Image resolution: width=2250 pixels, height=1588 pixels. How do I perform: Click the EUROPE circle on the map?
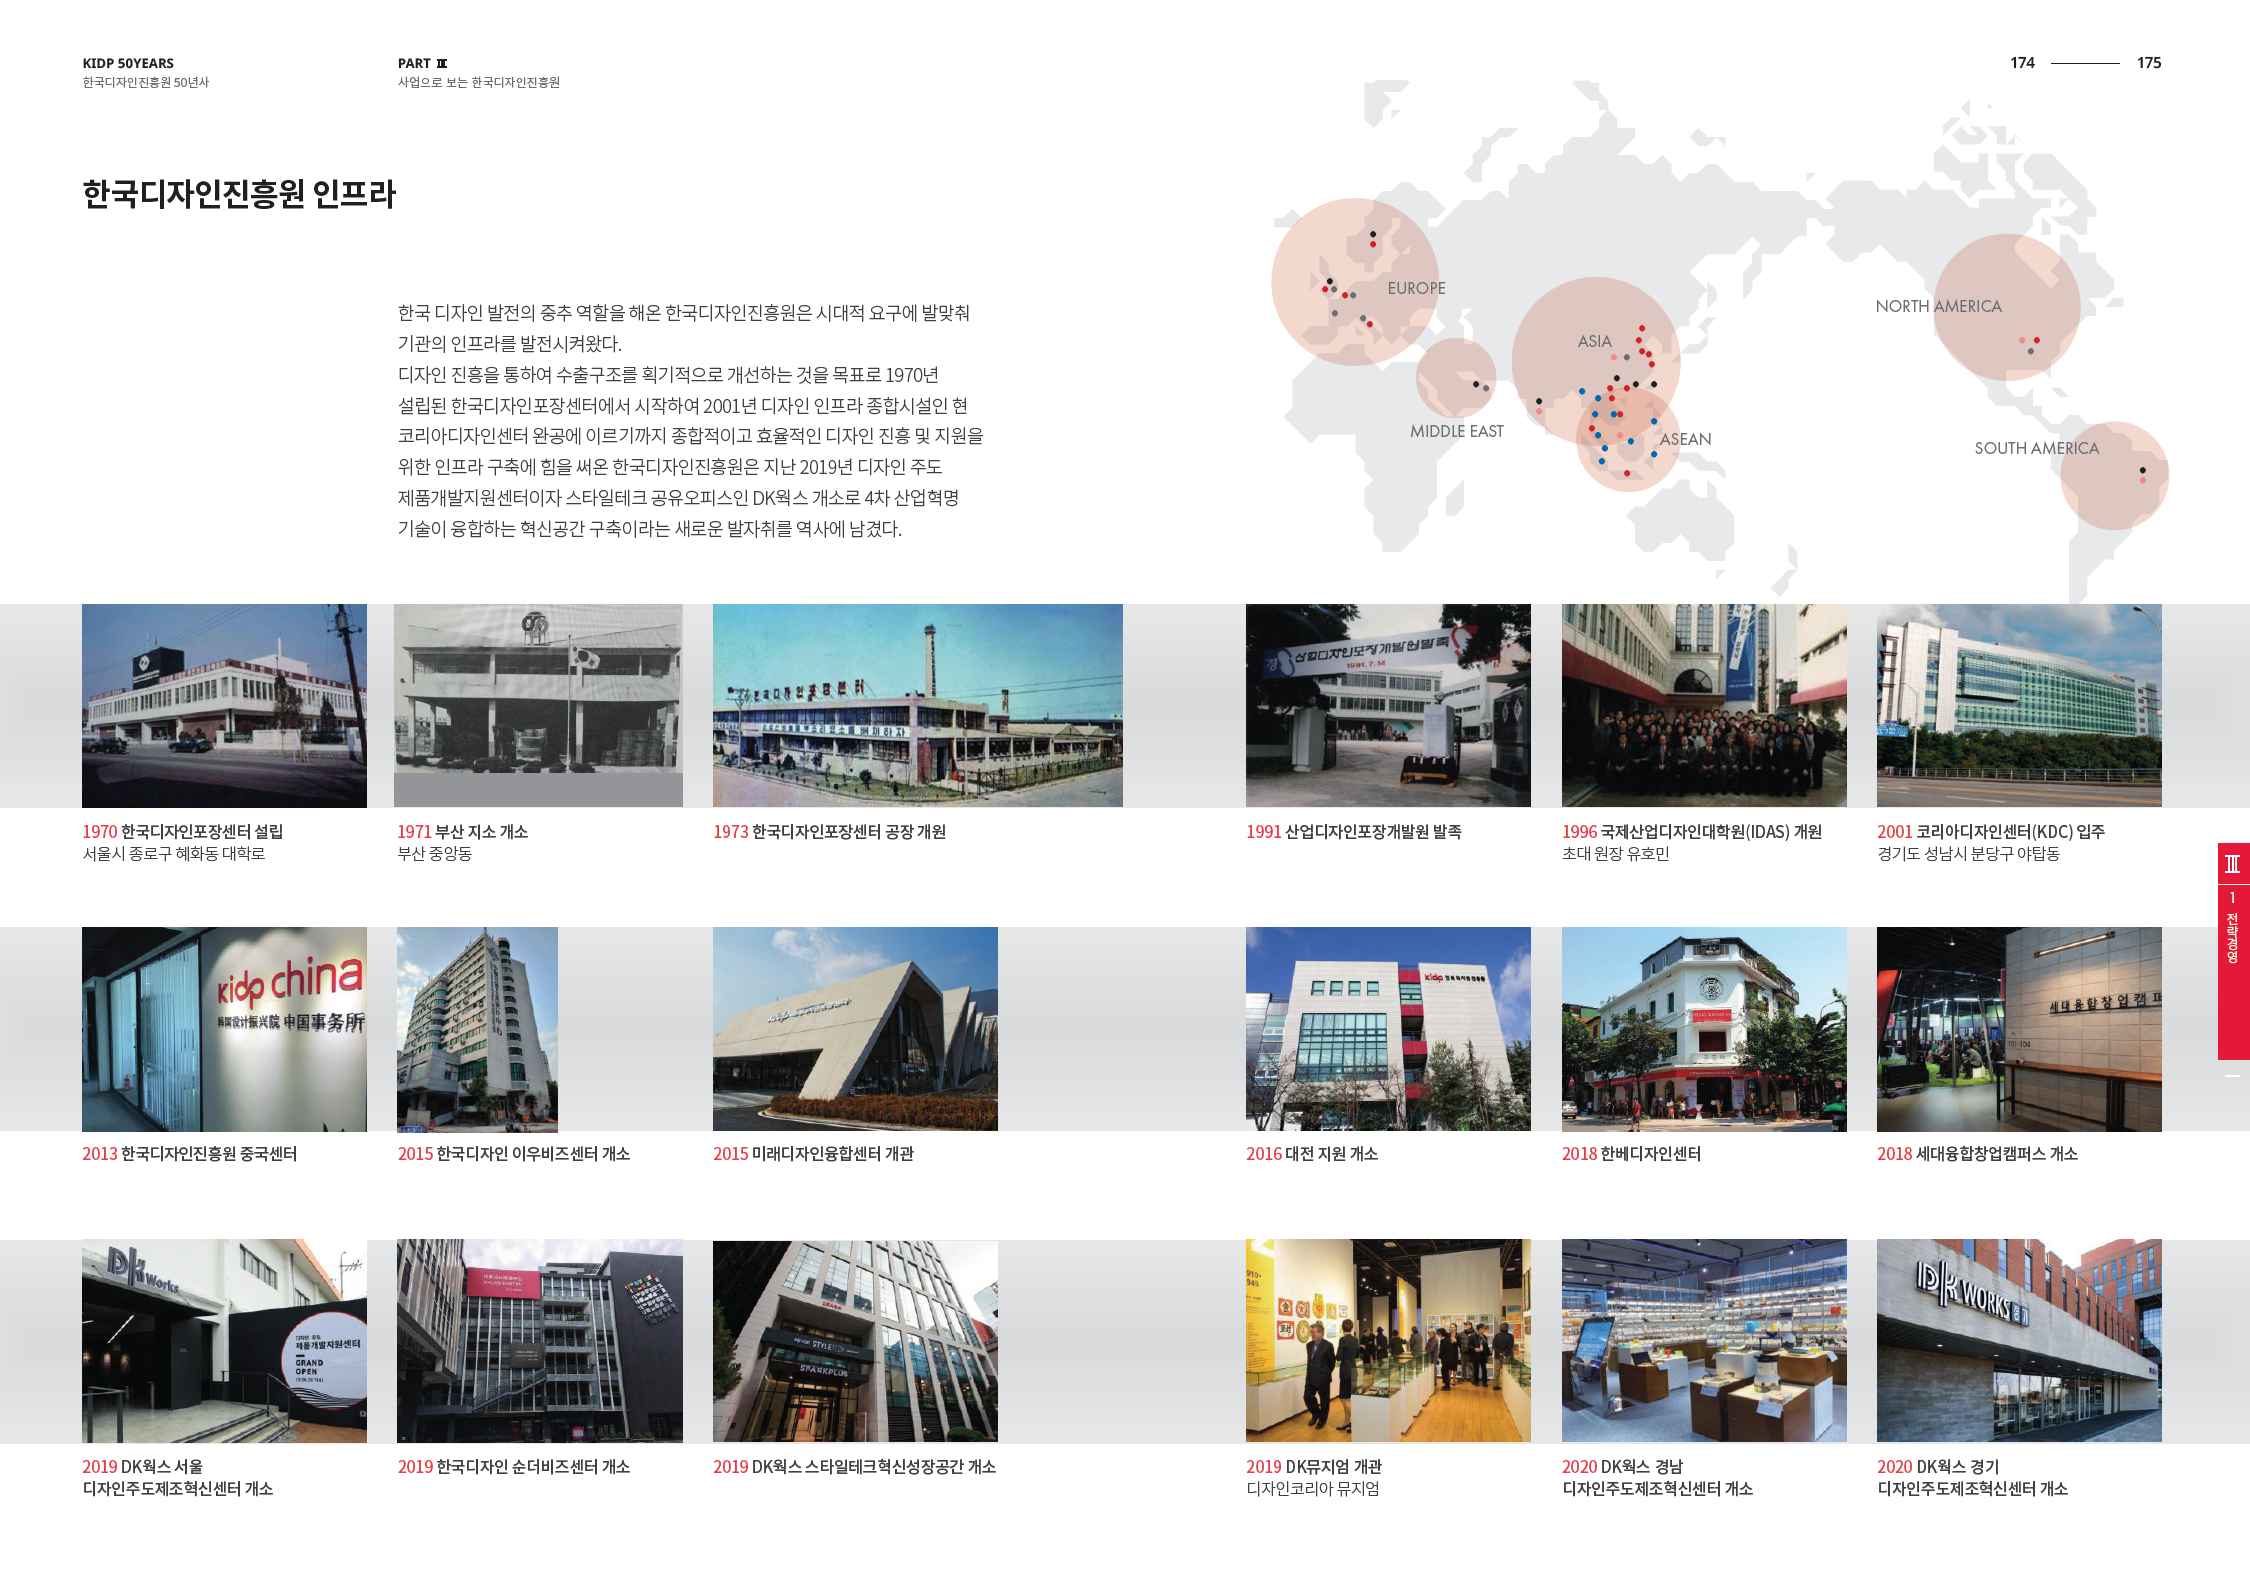[x=1355, y=282]
